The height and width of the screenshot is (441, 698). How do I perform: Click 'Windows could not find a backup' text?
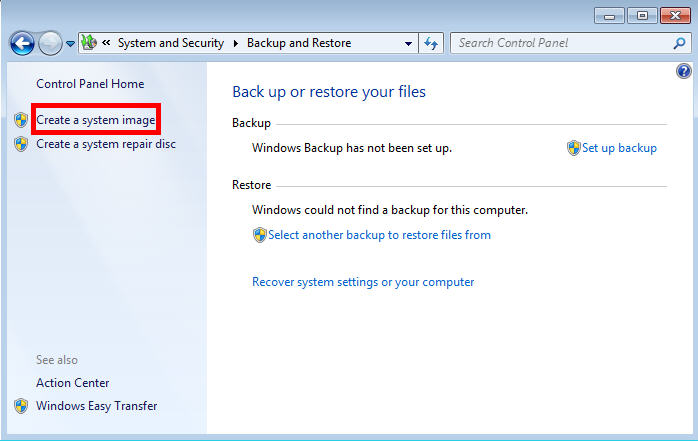pos(390,210)
